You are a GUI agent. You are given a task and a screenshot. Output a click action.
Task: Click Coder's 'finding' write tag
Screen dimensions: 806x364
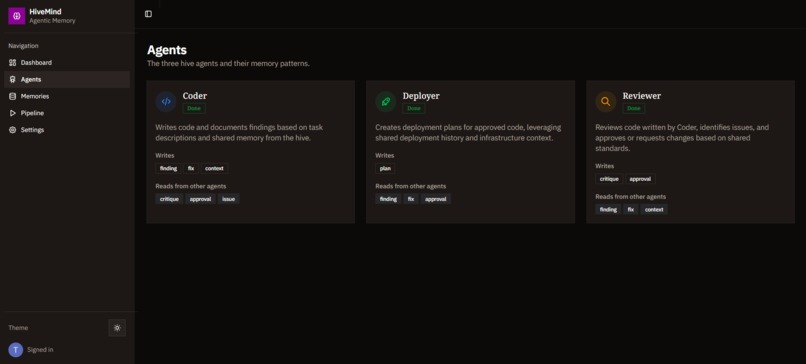tap(168, 168)
